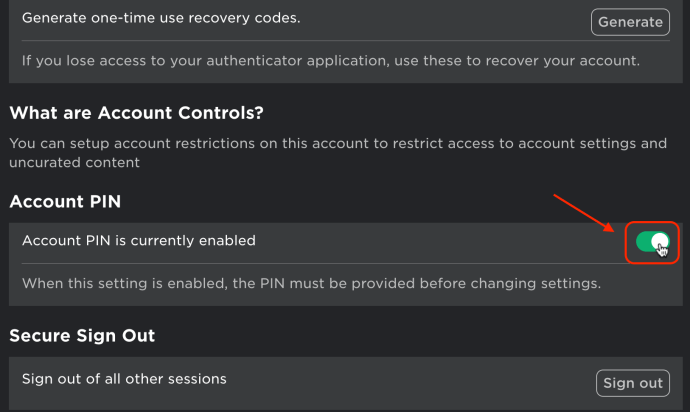Click the divider below the Account PIN row
The image size is (690, 412).
[323, 264]
